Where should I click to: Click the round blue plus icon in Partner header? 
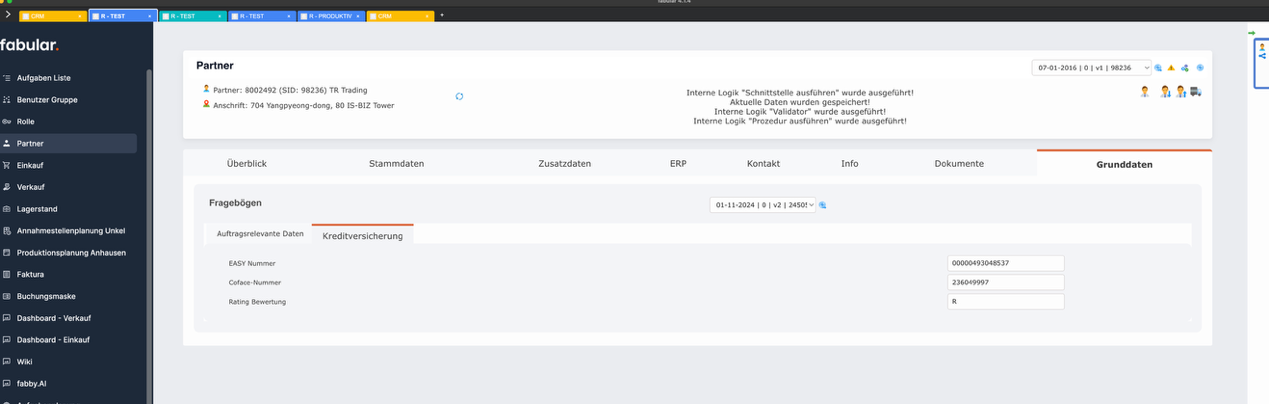pyautogui.click(x=1200, y=68)
